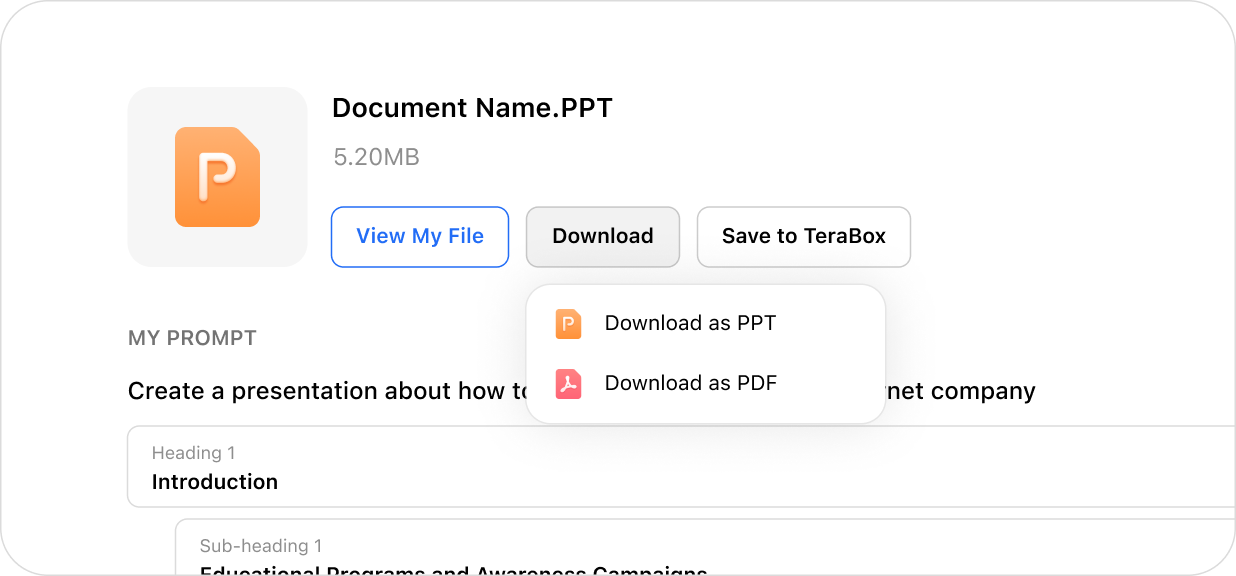Click the 5.20MB file size text
This screenshot has height=576, width=1236.
[376, 157]
